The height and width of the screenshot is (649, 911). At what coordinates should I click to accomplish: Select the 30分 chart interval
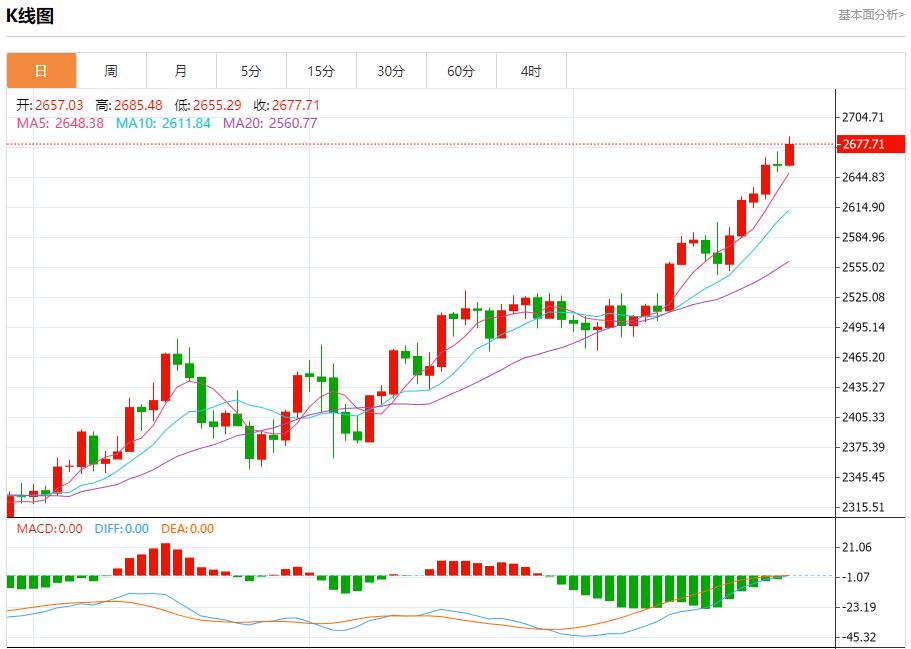391,71
